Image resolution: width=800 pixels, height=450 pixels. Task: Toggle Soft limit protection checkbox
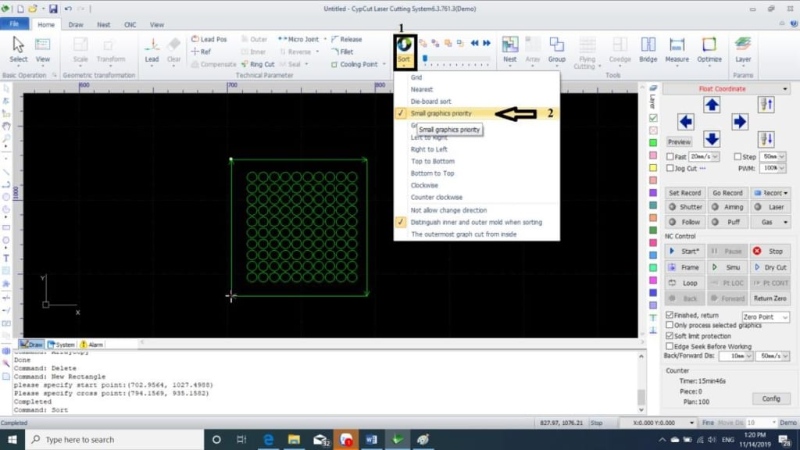(670, 334)
